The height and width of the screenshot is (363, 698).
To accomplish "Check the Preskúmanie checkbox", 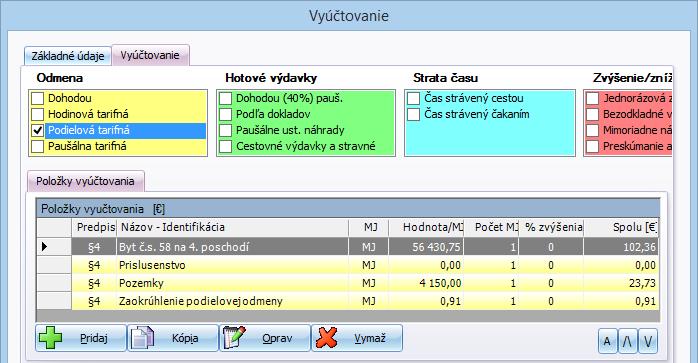I will (x=592, y=147).
